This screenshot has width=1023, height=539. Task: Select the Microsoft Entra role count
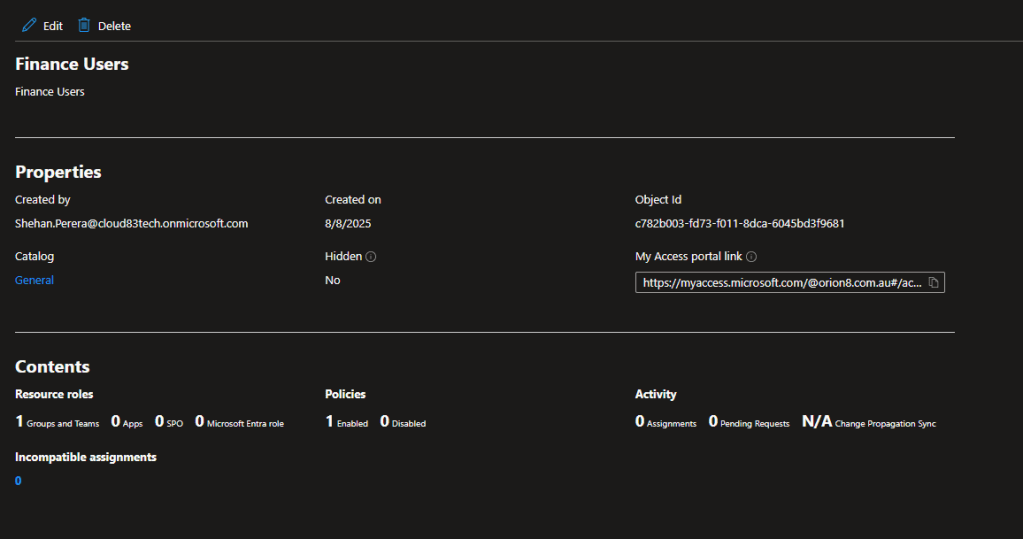(199, 422)
